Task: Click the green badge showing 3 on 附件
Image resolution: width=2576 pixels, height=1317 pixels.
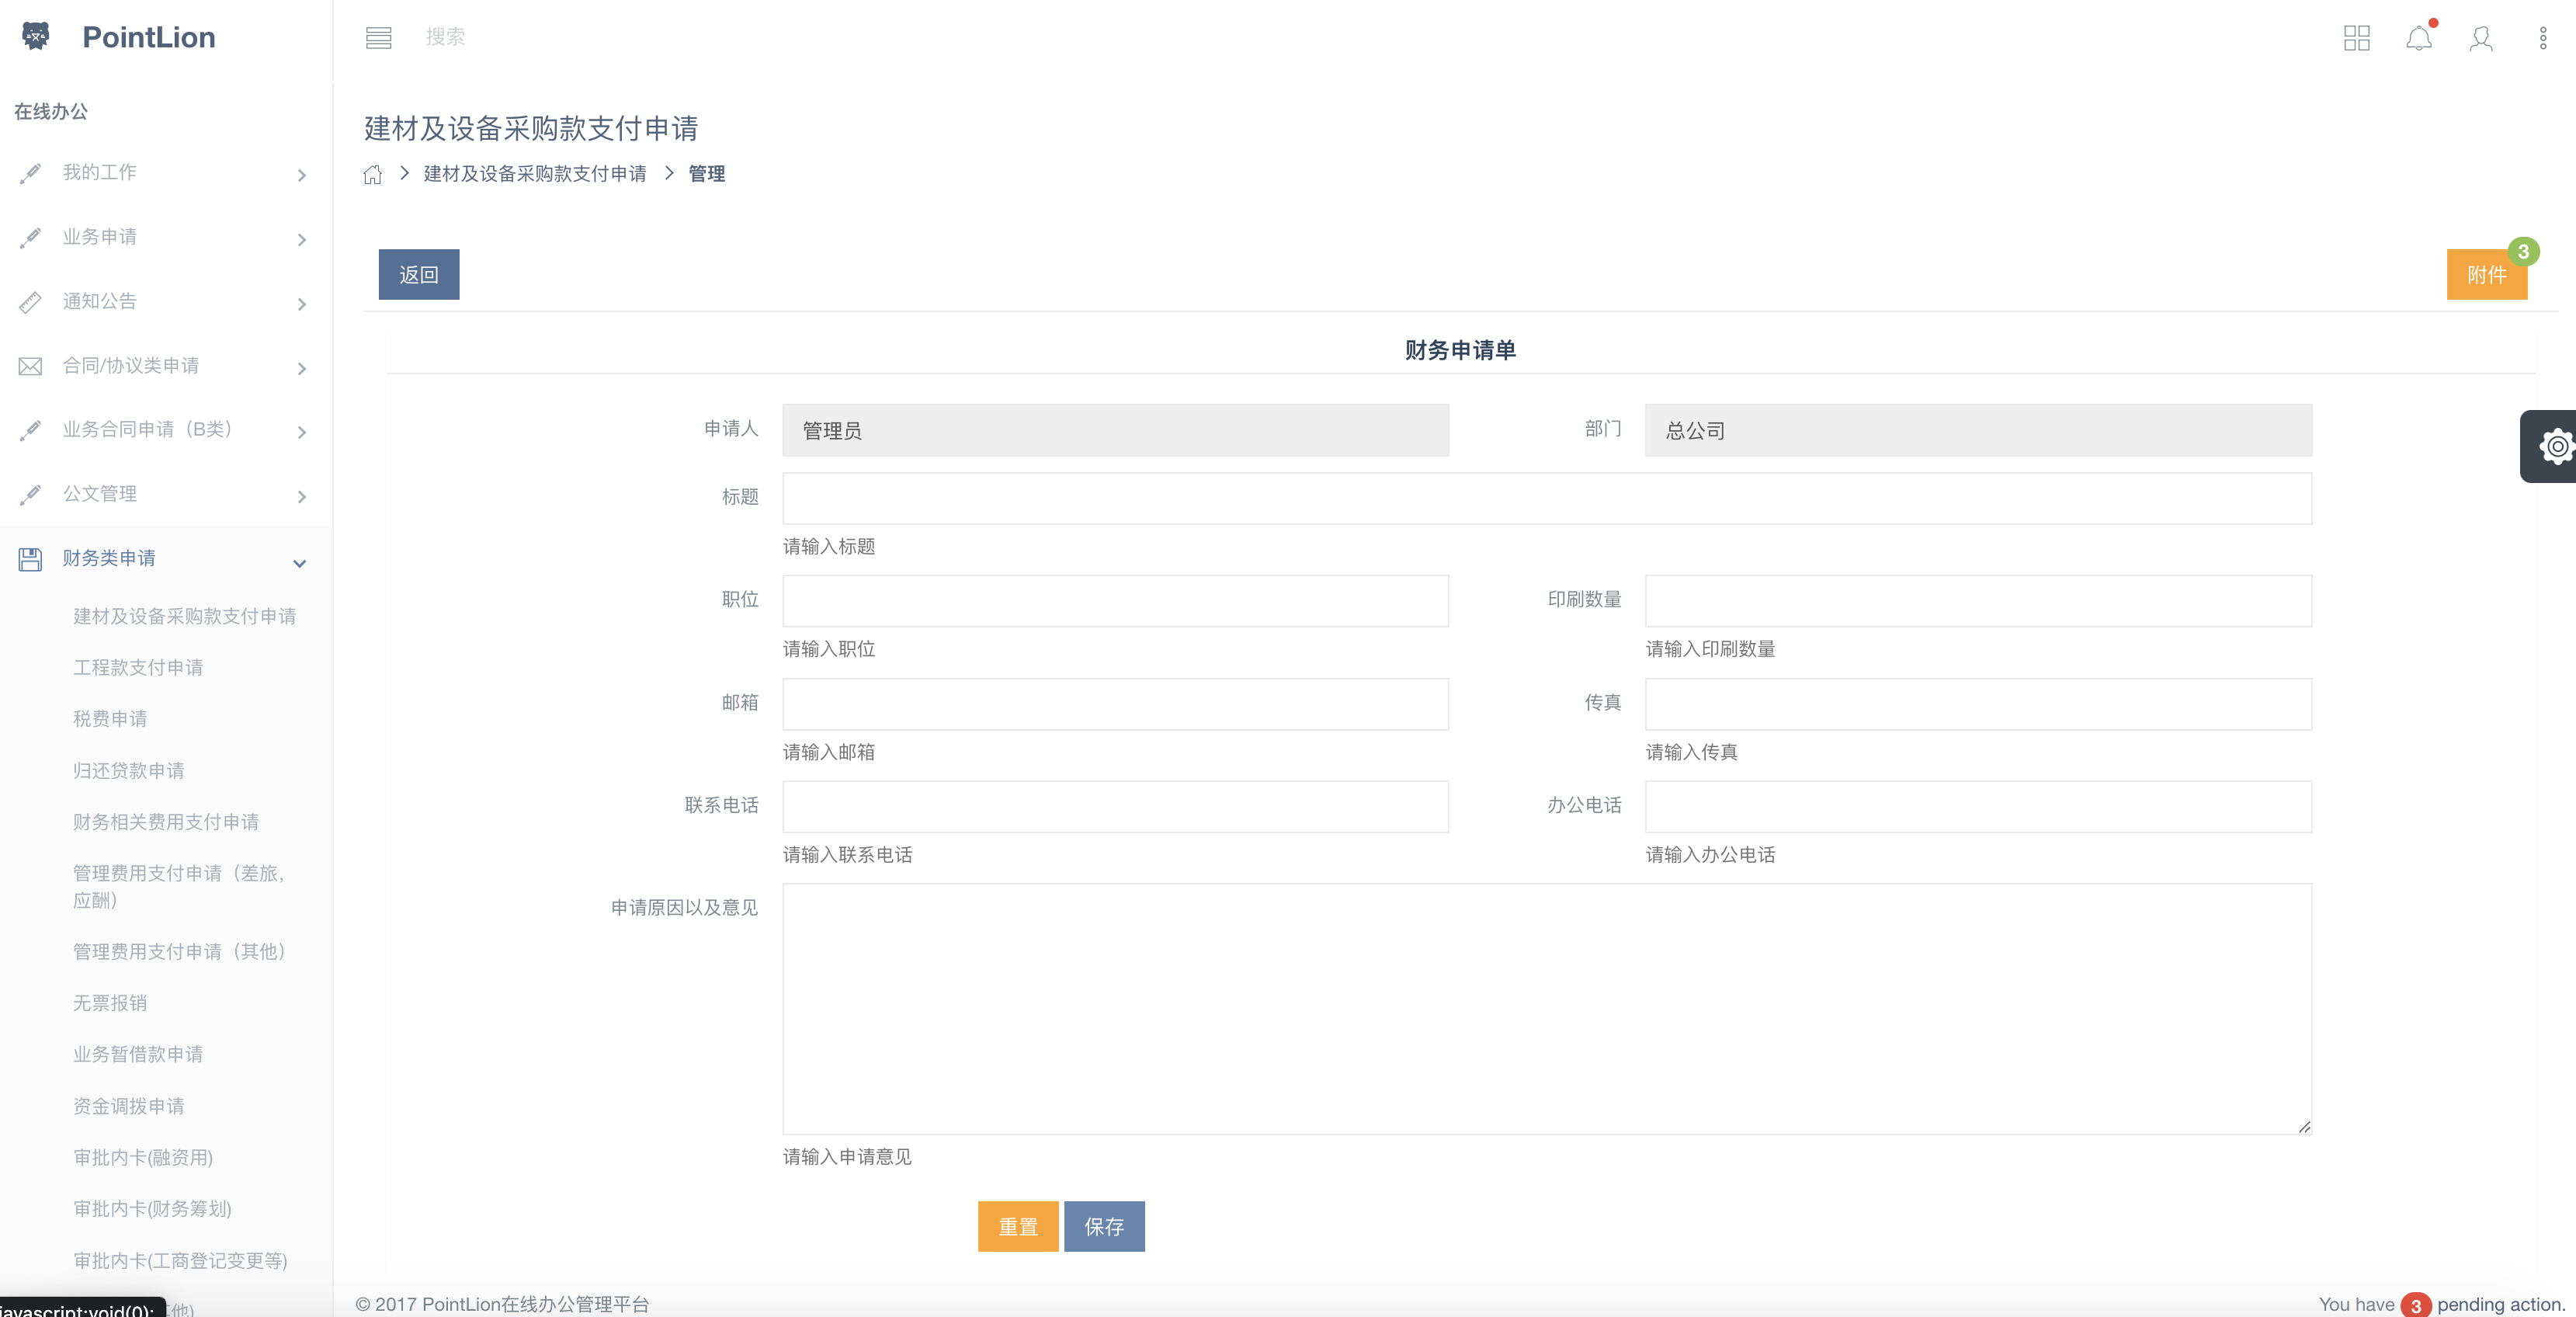Action: click(x=2523, y=251)
